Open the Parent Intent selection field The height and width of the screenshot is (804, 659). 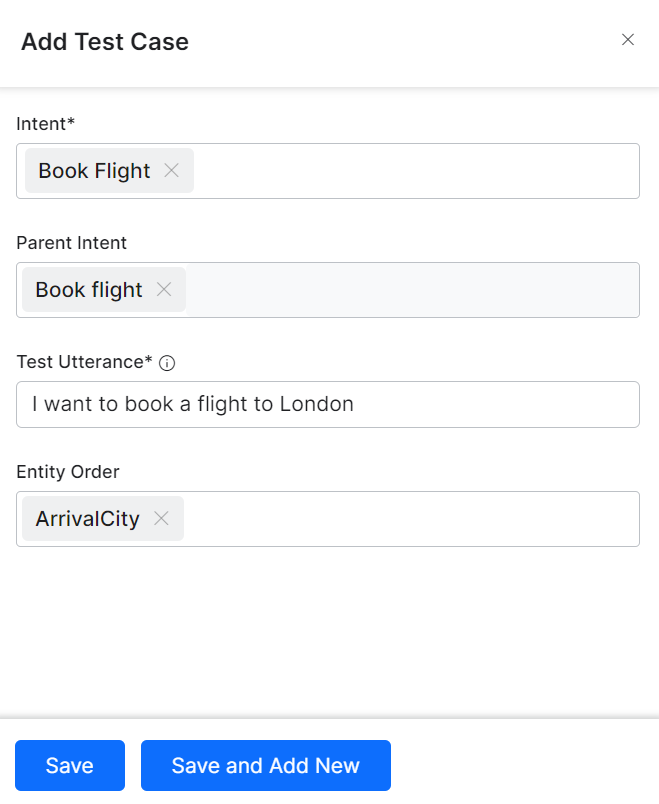coord(328,290)
